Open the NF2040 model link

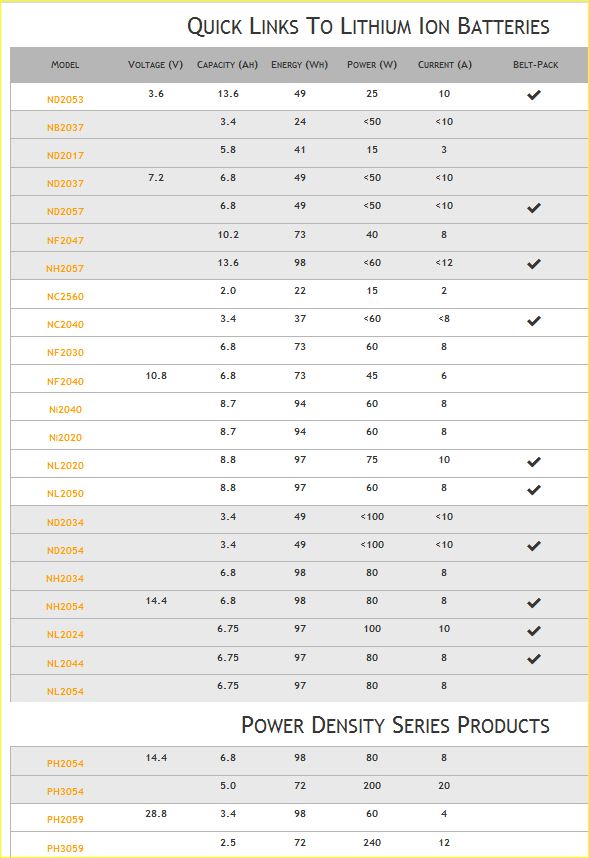tap(65, 381)
